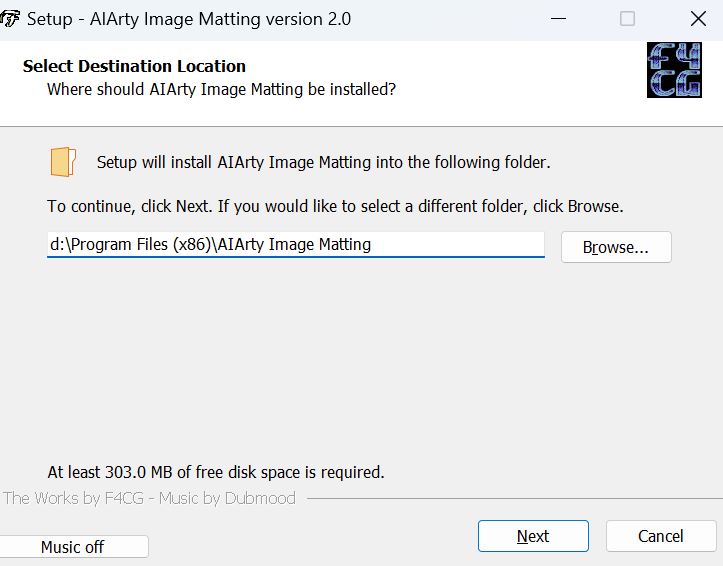Click the end of the path after 'Matting'
The height and width of the screenshot is (566, 723).
tap(373, 244)
